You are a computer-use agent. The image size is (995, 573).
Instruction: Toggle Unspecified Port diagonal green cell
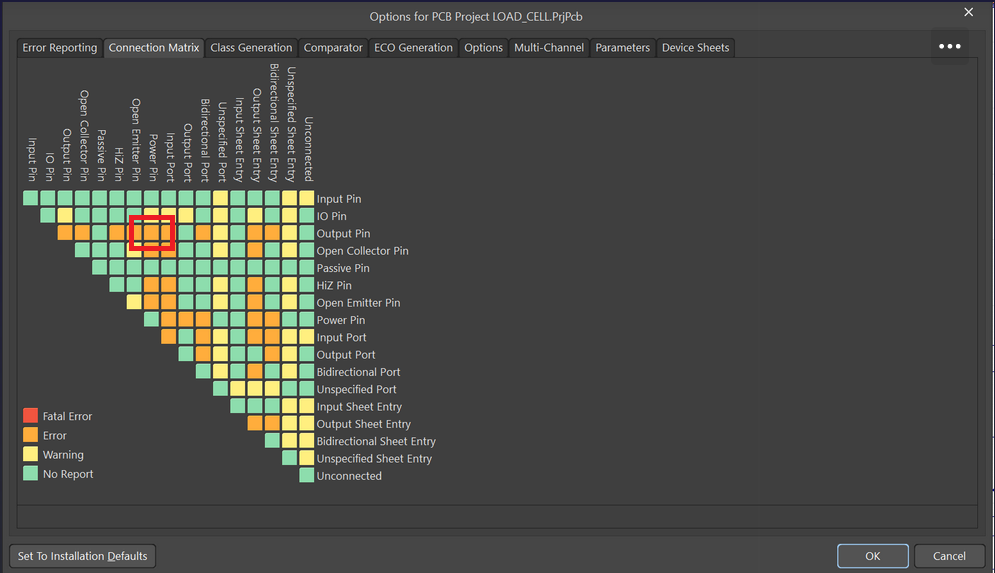(220, 388)
